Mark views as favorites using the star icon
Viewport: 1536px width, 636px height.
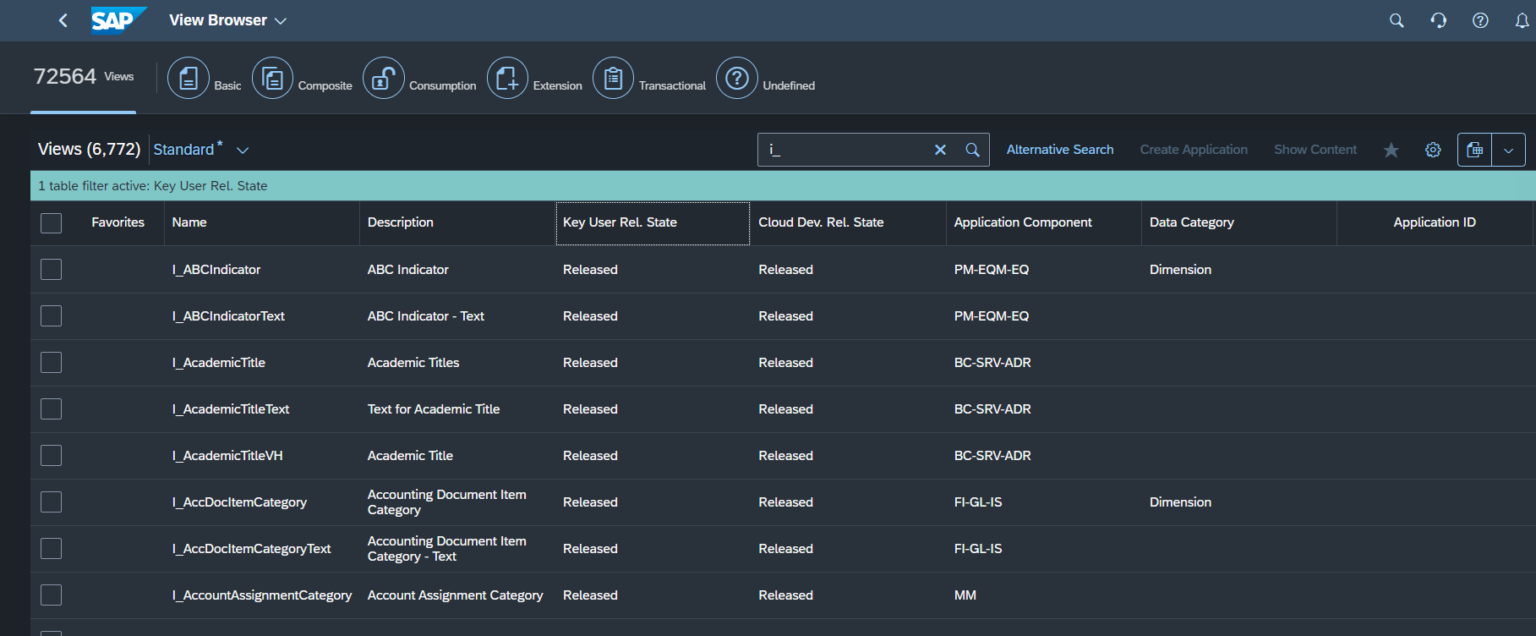click(1390, 149)
